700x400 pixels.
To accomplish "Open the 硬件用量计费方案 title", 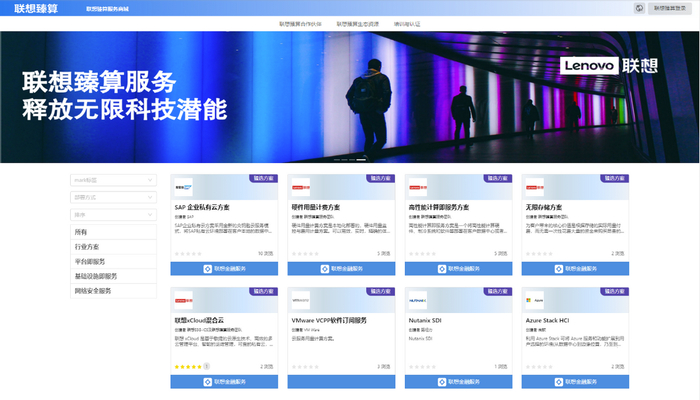I will tap(316, 207).
